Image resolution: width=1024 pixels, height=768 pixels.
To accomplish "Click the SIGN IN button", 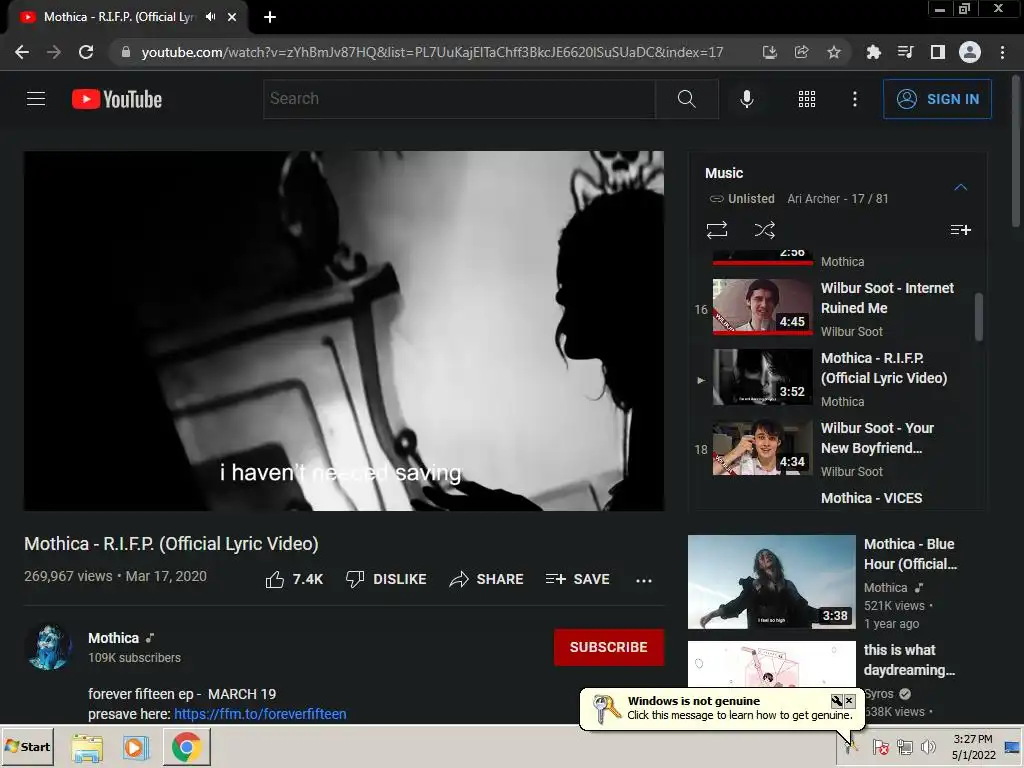I will [x=937, y=99].
